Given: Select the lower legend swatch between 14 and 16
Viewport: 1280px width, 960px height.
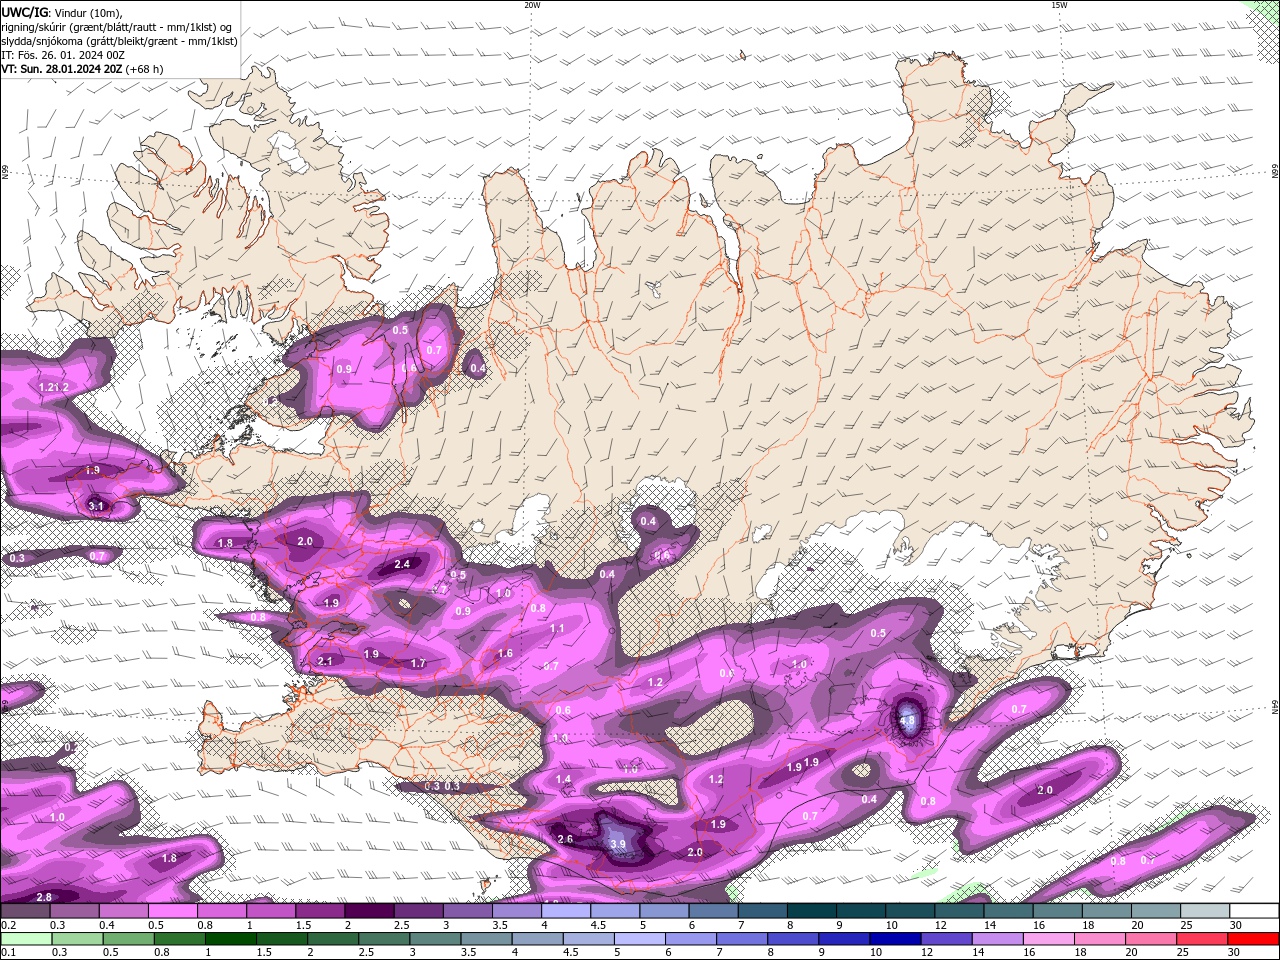Looking at the screenshot, I should point(997,939).
